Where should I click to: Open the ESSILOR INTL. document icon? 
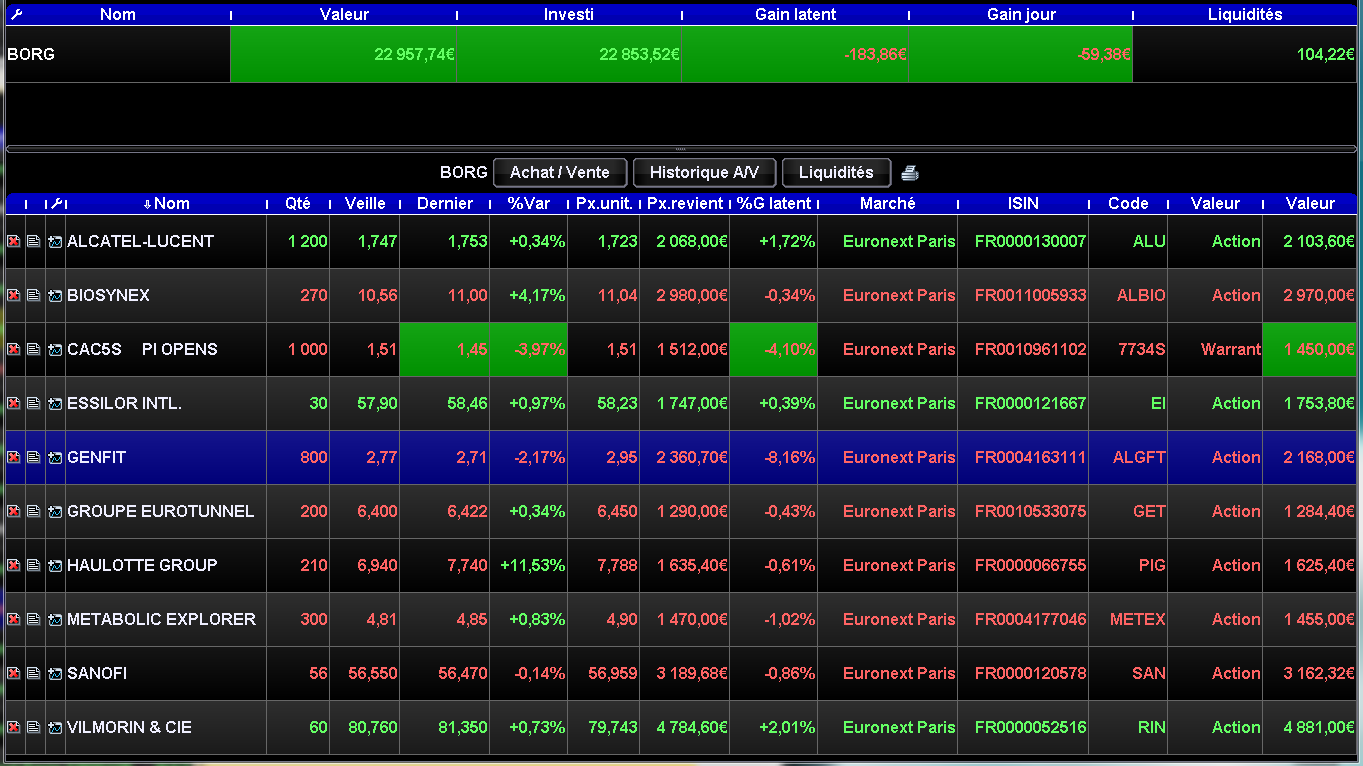34,403
